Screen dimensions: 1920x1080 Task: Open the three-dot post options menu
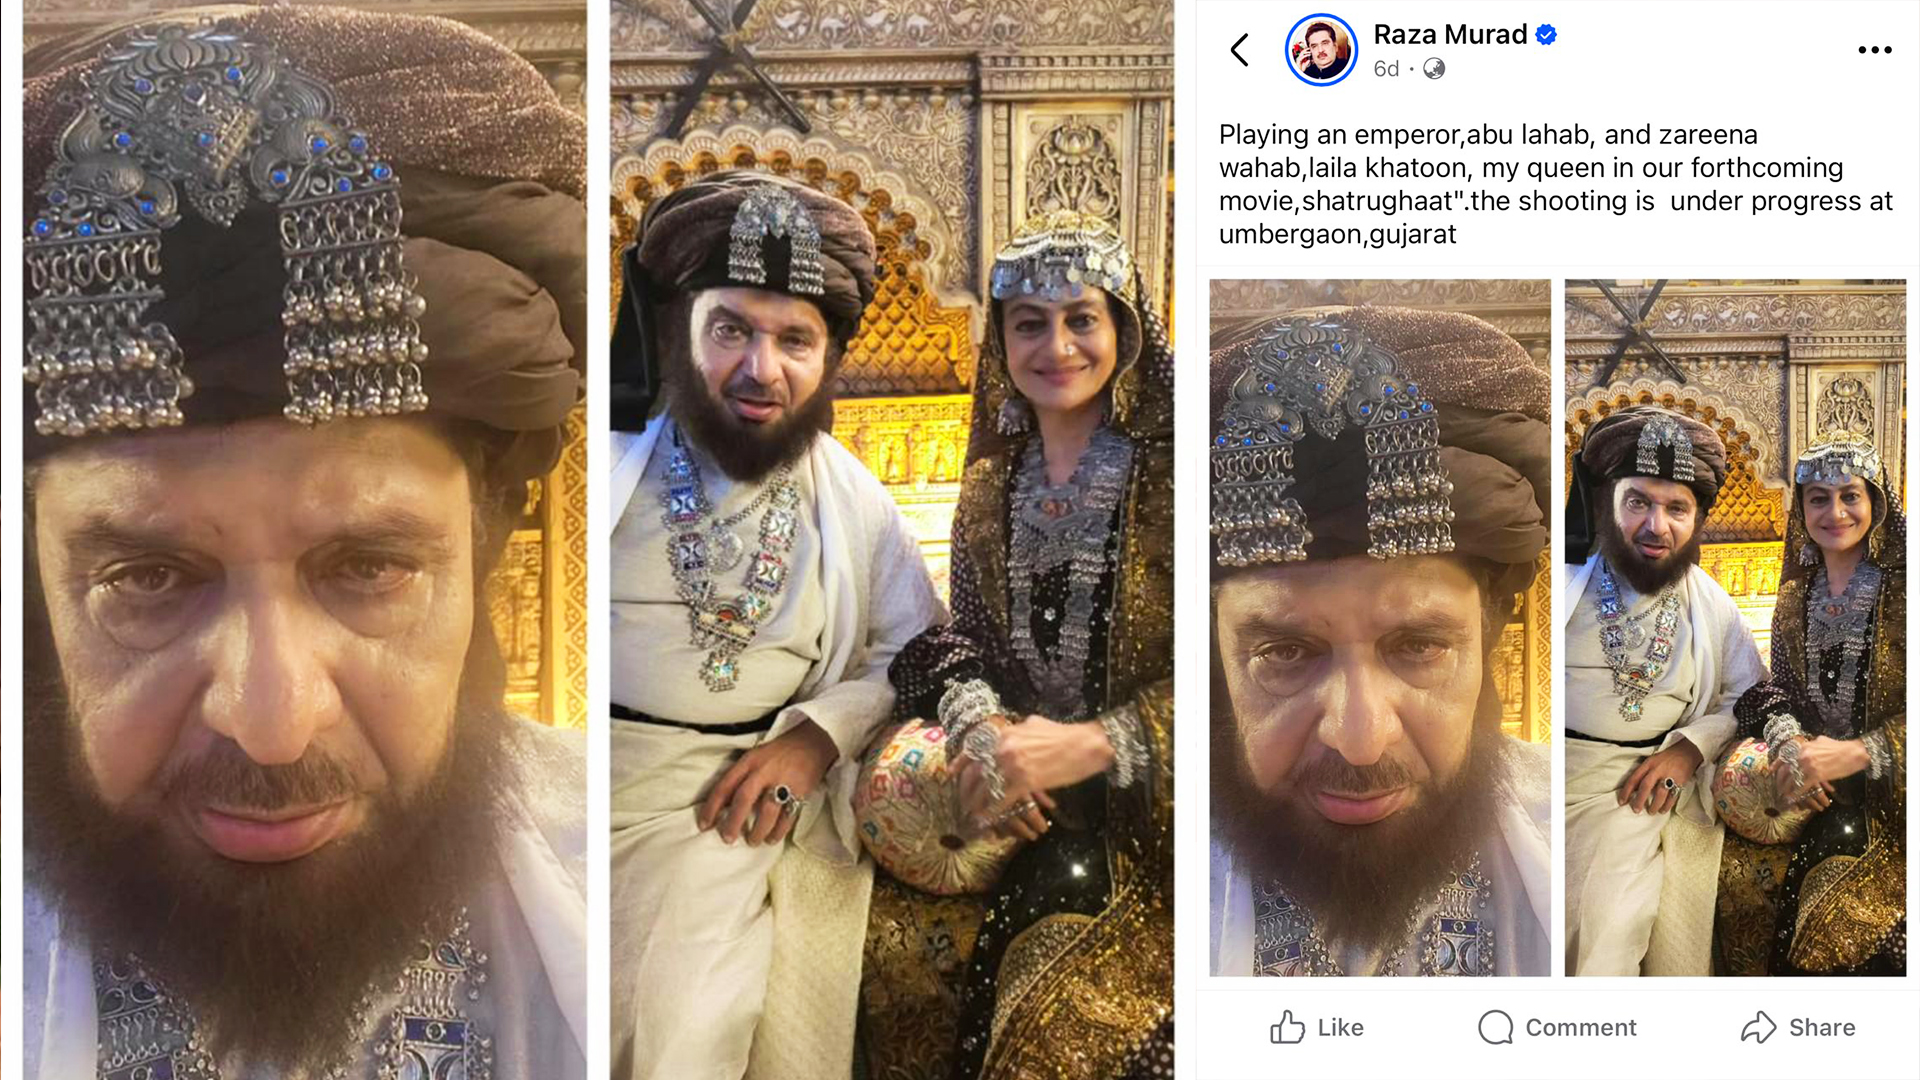1875,50
